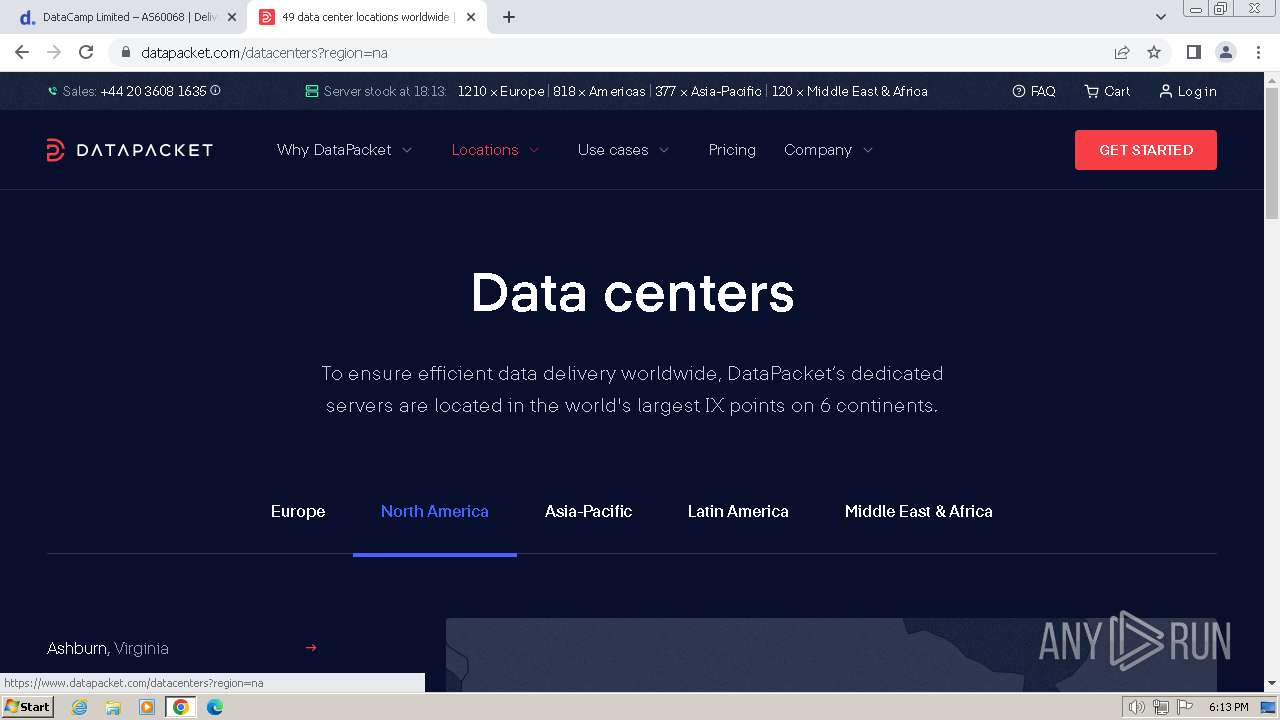This screenshot has width=1280, height=720.
Task: Select the North America region tab
Action: 435,511
